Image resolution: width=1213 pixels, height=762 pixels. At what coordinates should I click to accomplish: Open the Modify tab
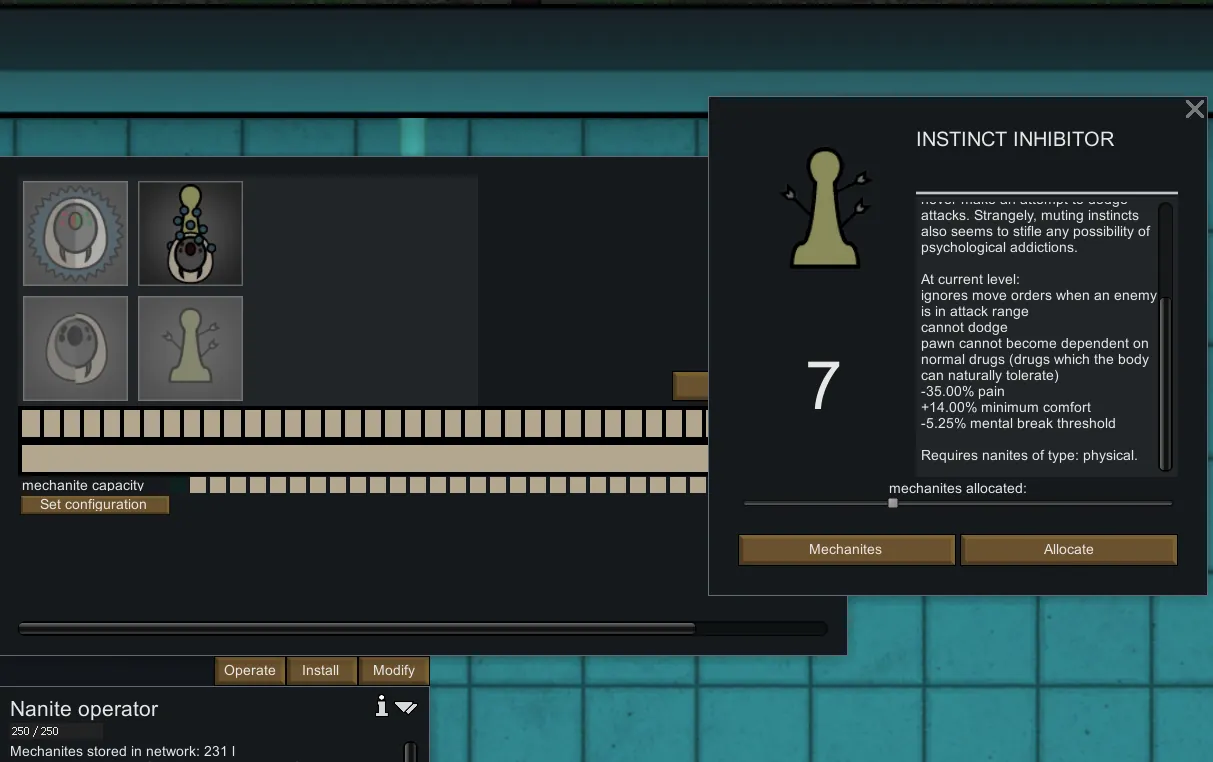click(393, 671)
